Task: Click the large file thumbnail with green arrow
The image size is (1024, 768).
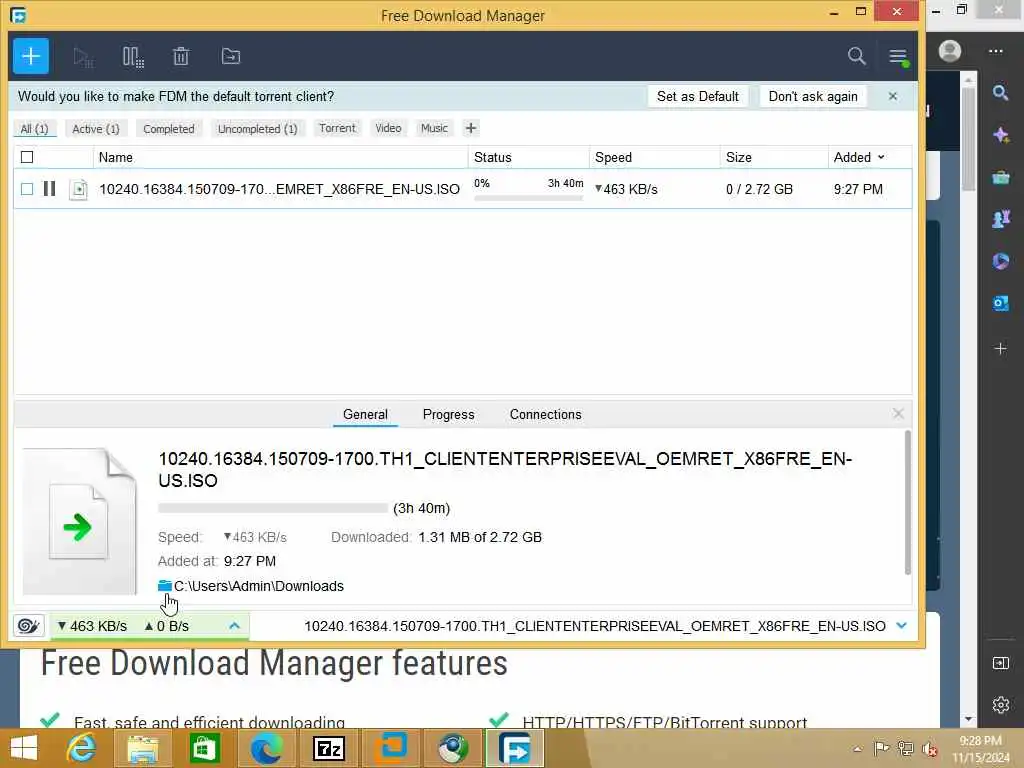Action: pyautogui.click(x=80, y=521)
